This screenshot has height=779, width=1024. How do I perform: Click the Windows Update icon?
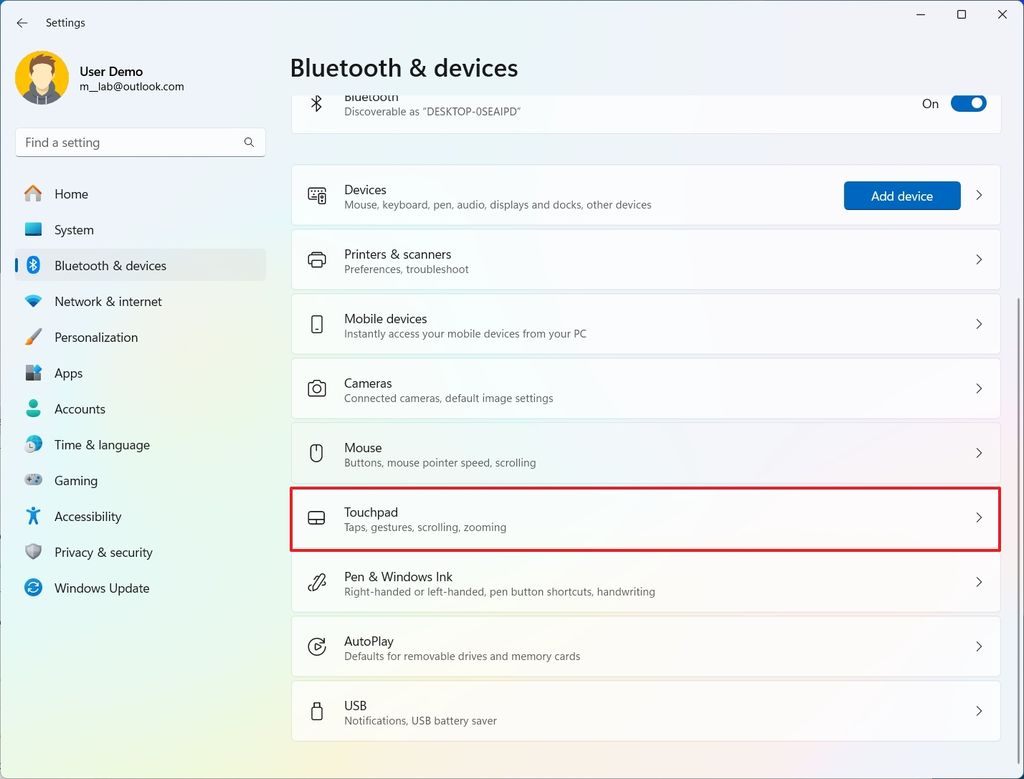click(35, 588)
